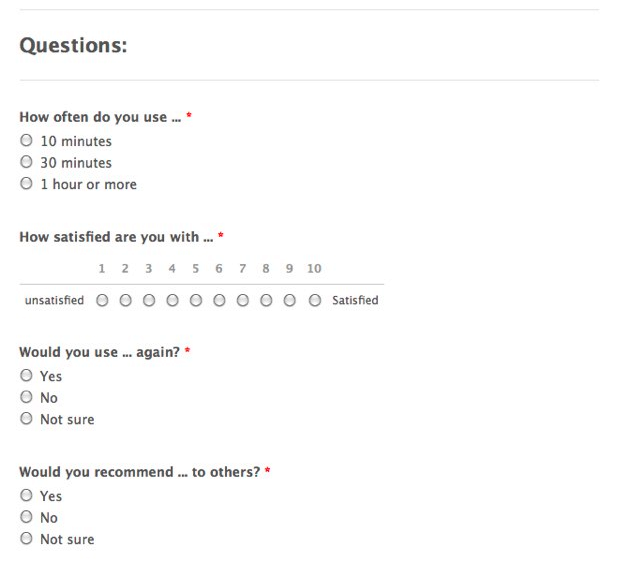Answer 'Yes' to use again question
This screenshot has width=622, height=578.
pyautogui.click(x=26, y=376)
